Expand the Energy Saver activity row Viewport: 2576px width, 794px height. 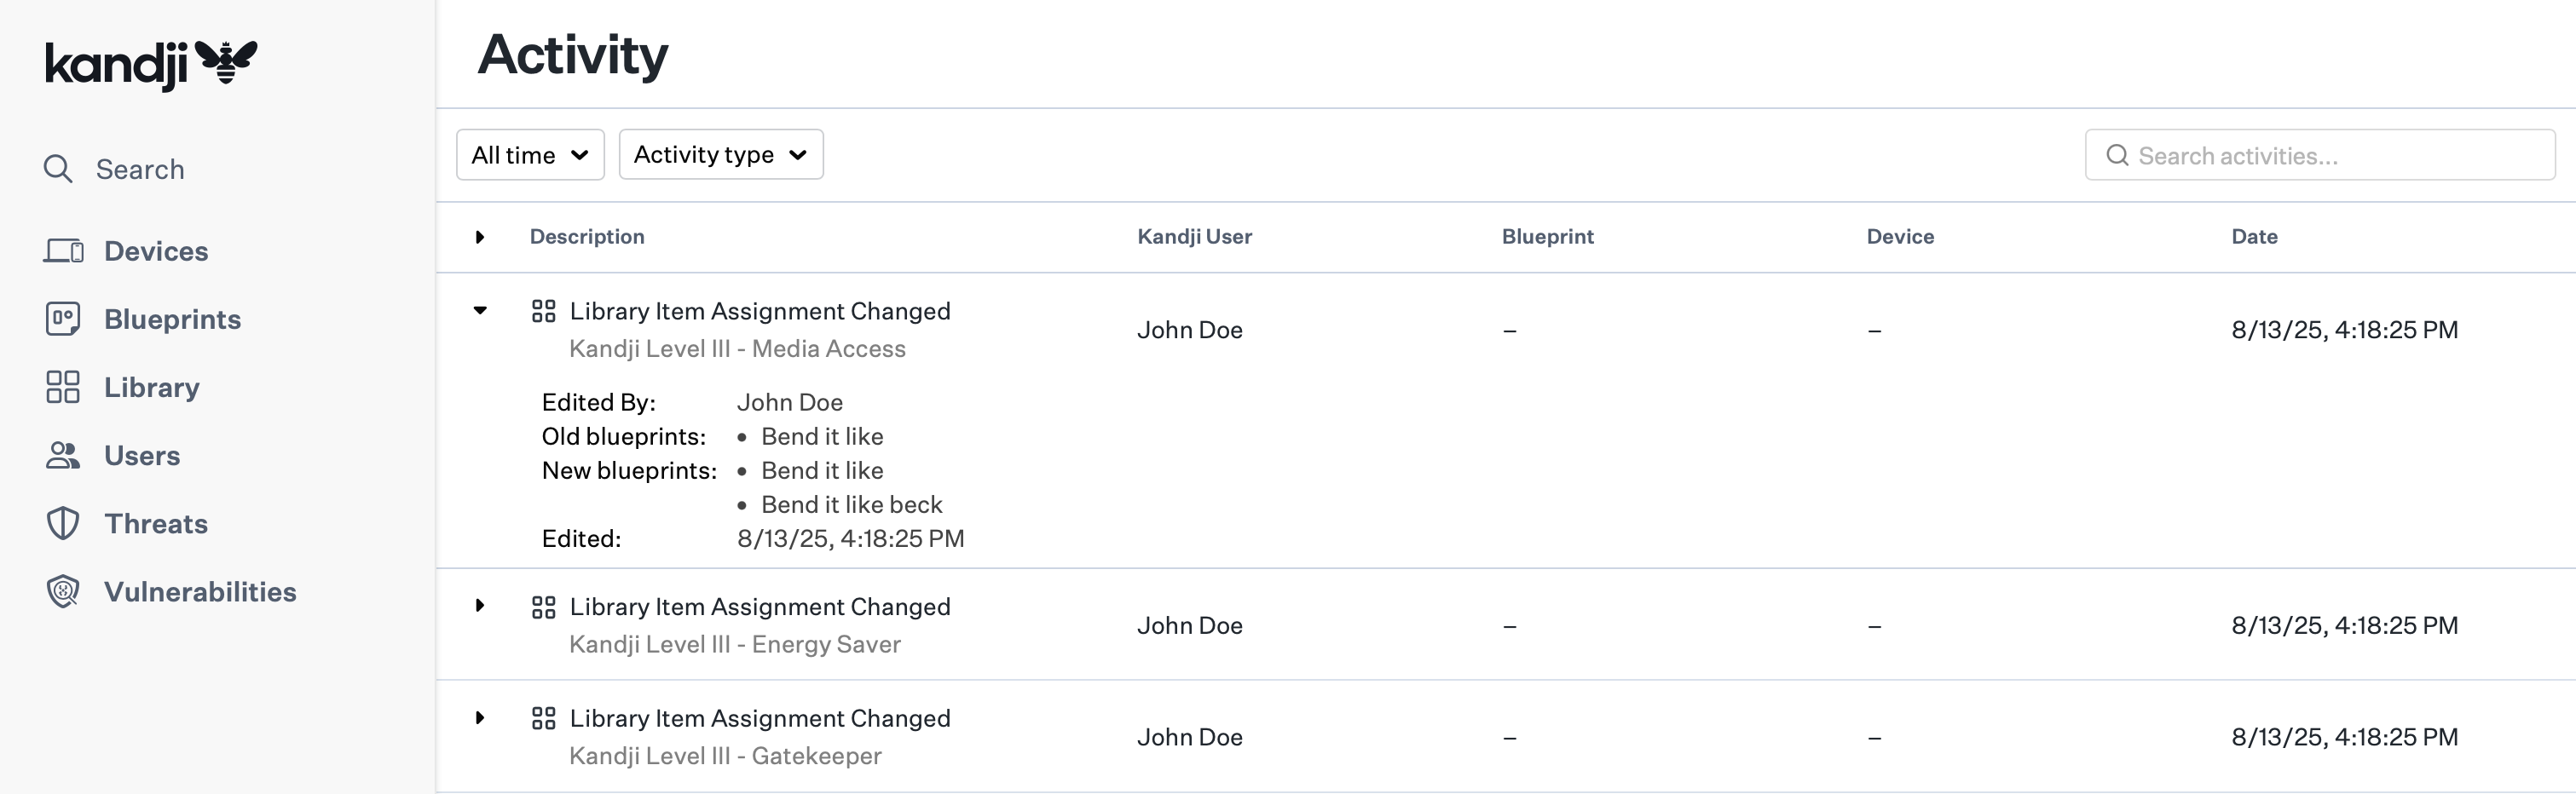(x=481, y=606)
